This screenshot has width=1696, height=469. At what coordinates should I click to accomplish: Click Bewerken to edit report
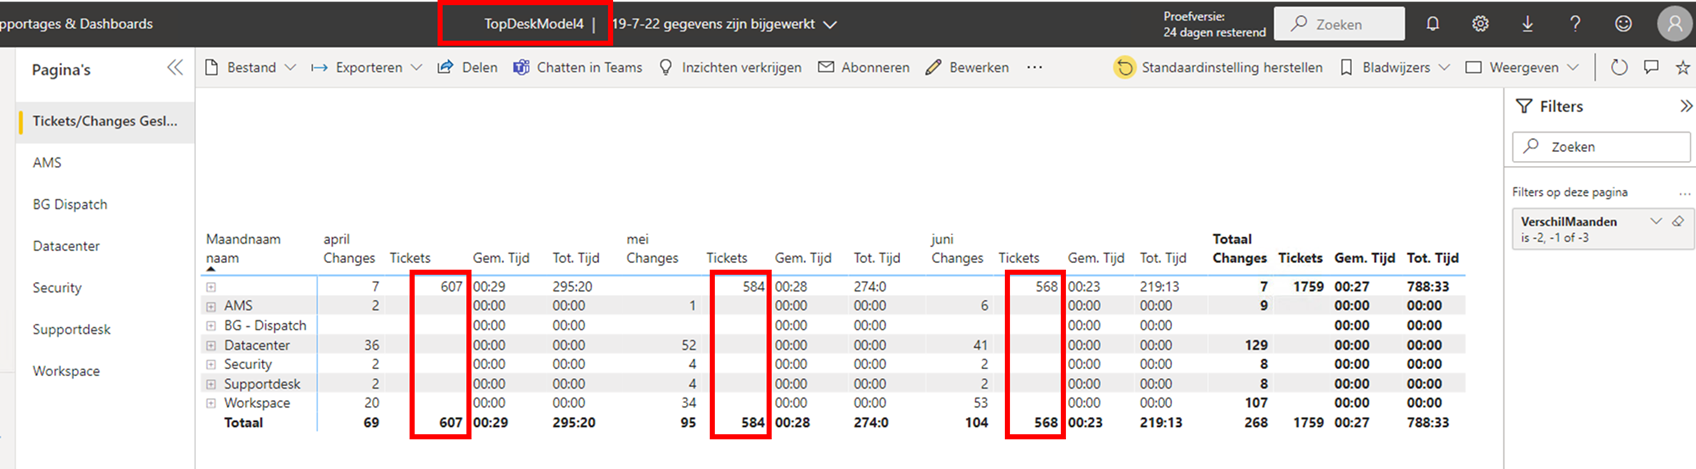(x=967, y=67)
